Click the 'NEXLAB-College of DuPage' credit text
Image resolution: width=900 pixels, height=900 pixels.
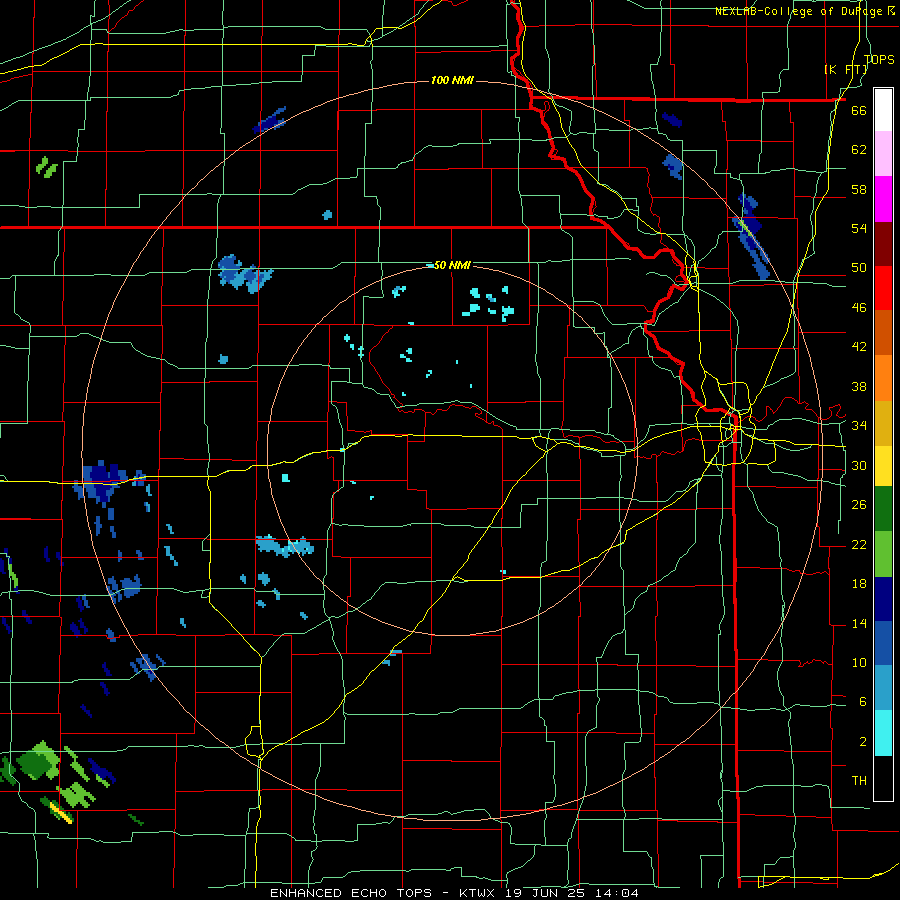(798, 11)
